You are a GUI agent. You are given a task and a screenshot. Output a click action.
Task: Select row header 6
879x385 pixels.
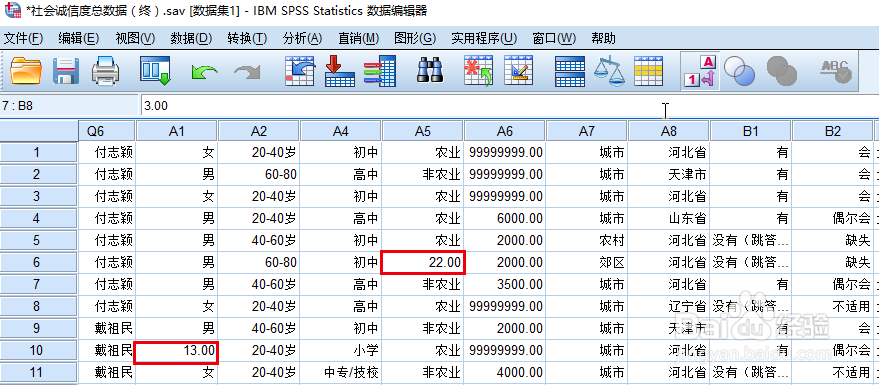pyautogui.click(x=39, y=262)
